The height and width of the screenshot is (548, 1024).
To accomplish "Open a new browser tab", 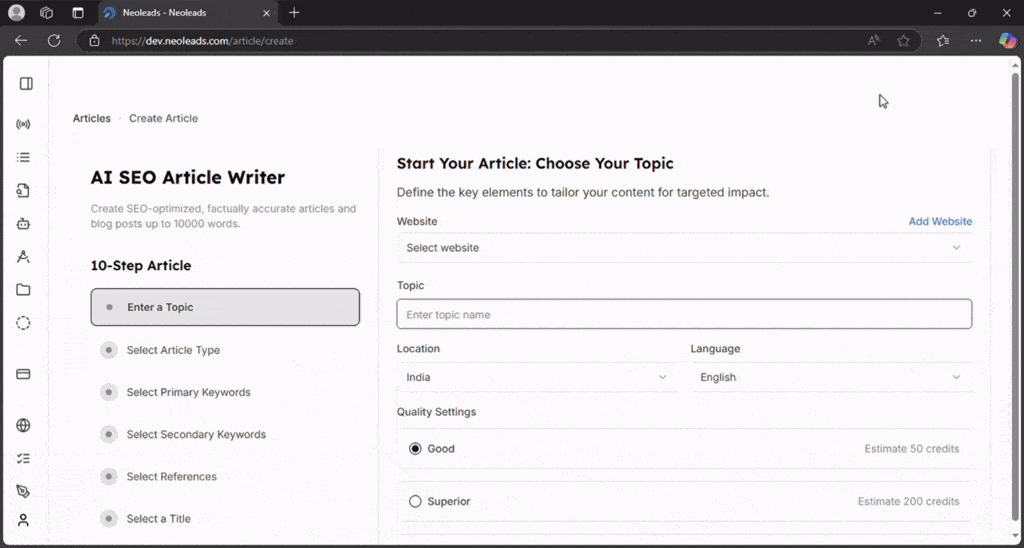I will coord(294,12).
